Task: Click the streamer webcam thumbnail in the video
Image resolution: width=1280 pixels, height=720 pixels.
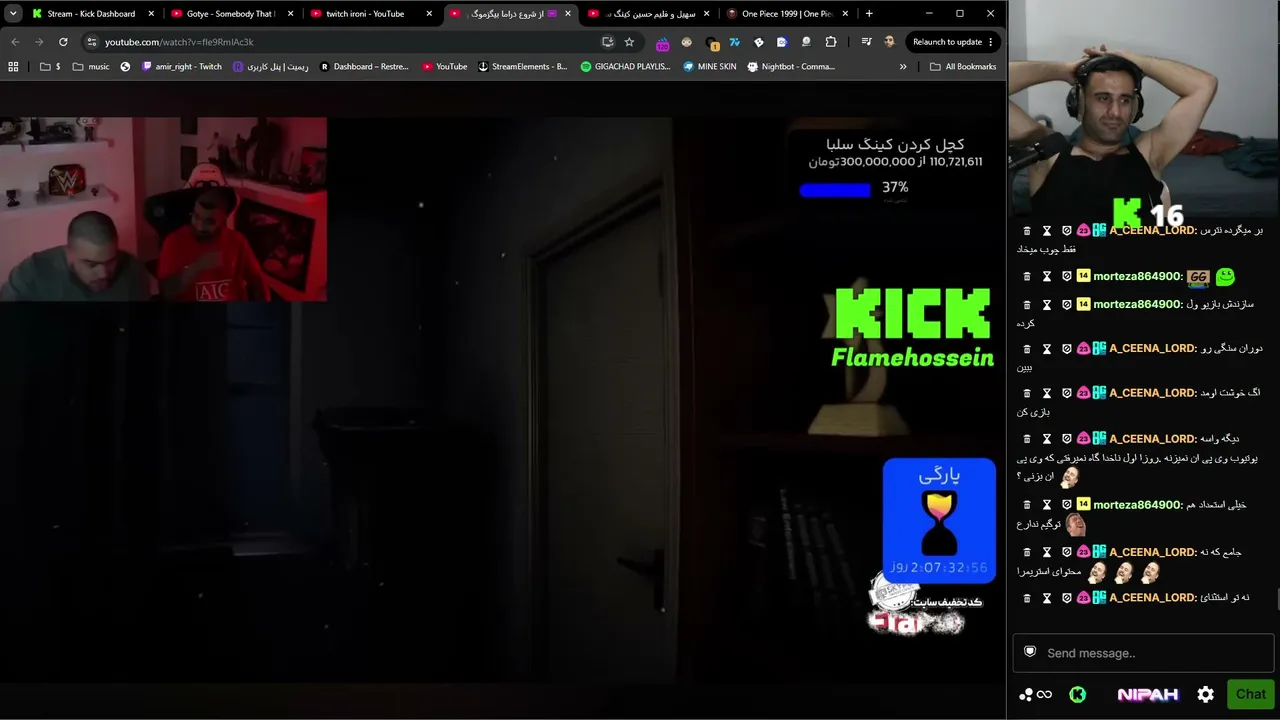Action: click(x=163, y=209)
